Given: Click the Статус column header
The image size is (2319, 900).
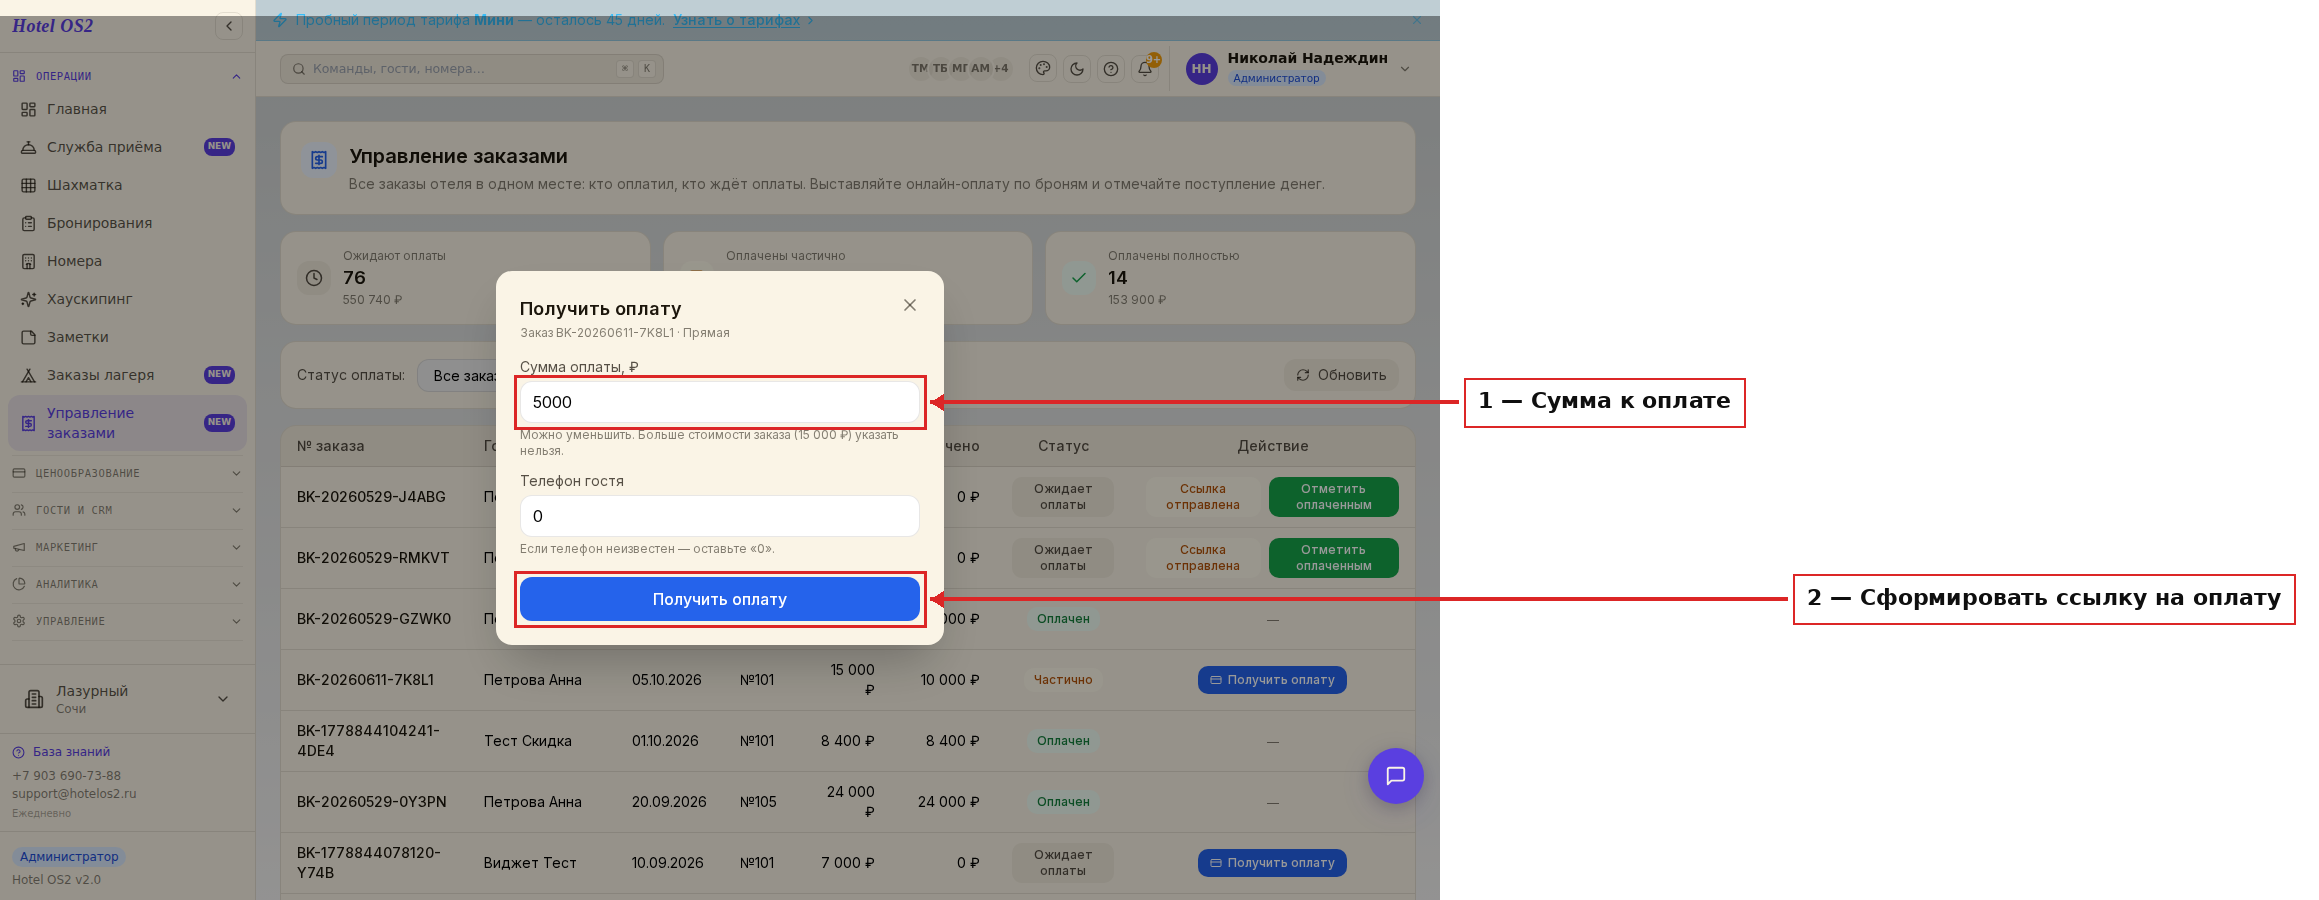Looking at the screenshot, I should (1063, 446).
